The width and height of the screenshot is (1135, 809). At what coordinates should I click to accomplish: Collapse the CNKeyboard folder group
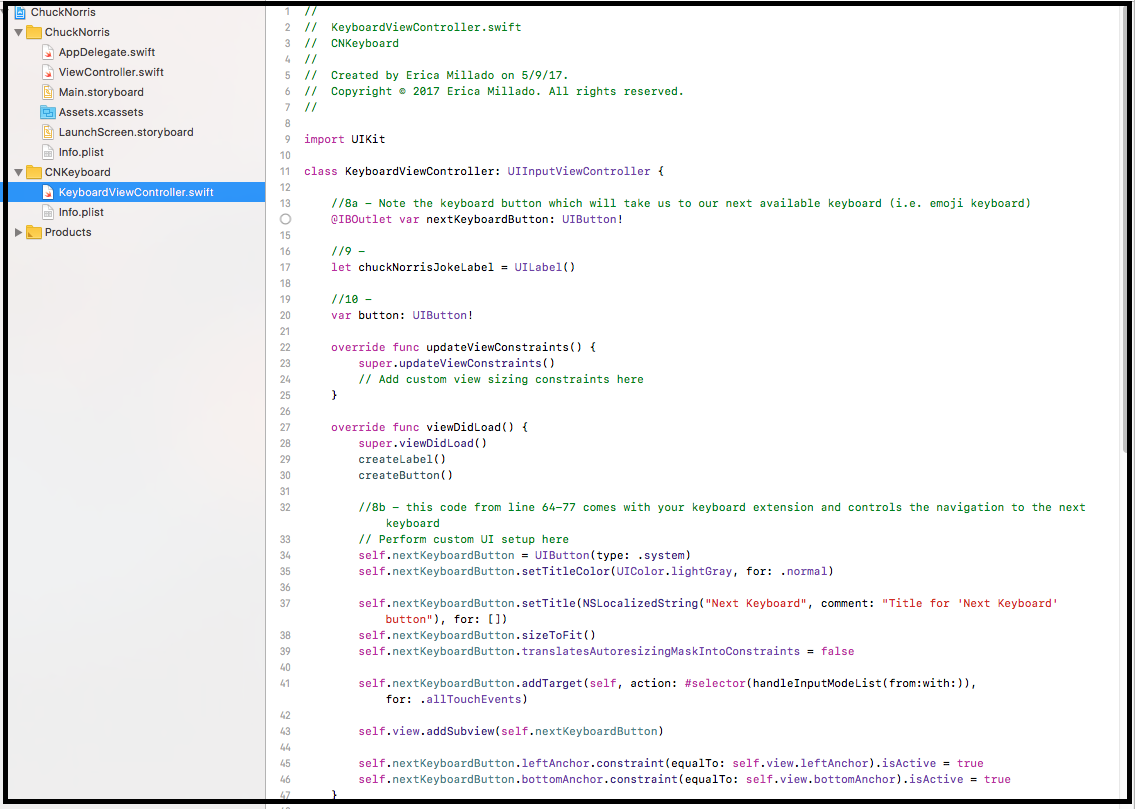point(19,172)
